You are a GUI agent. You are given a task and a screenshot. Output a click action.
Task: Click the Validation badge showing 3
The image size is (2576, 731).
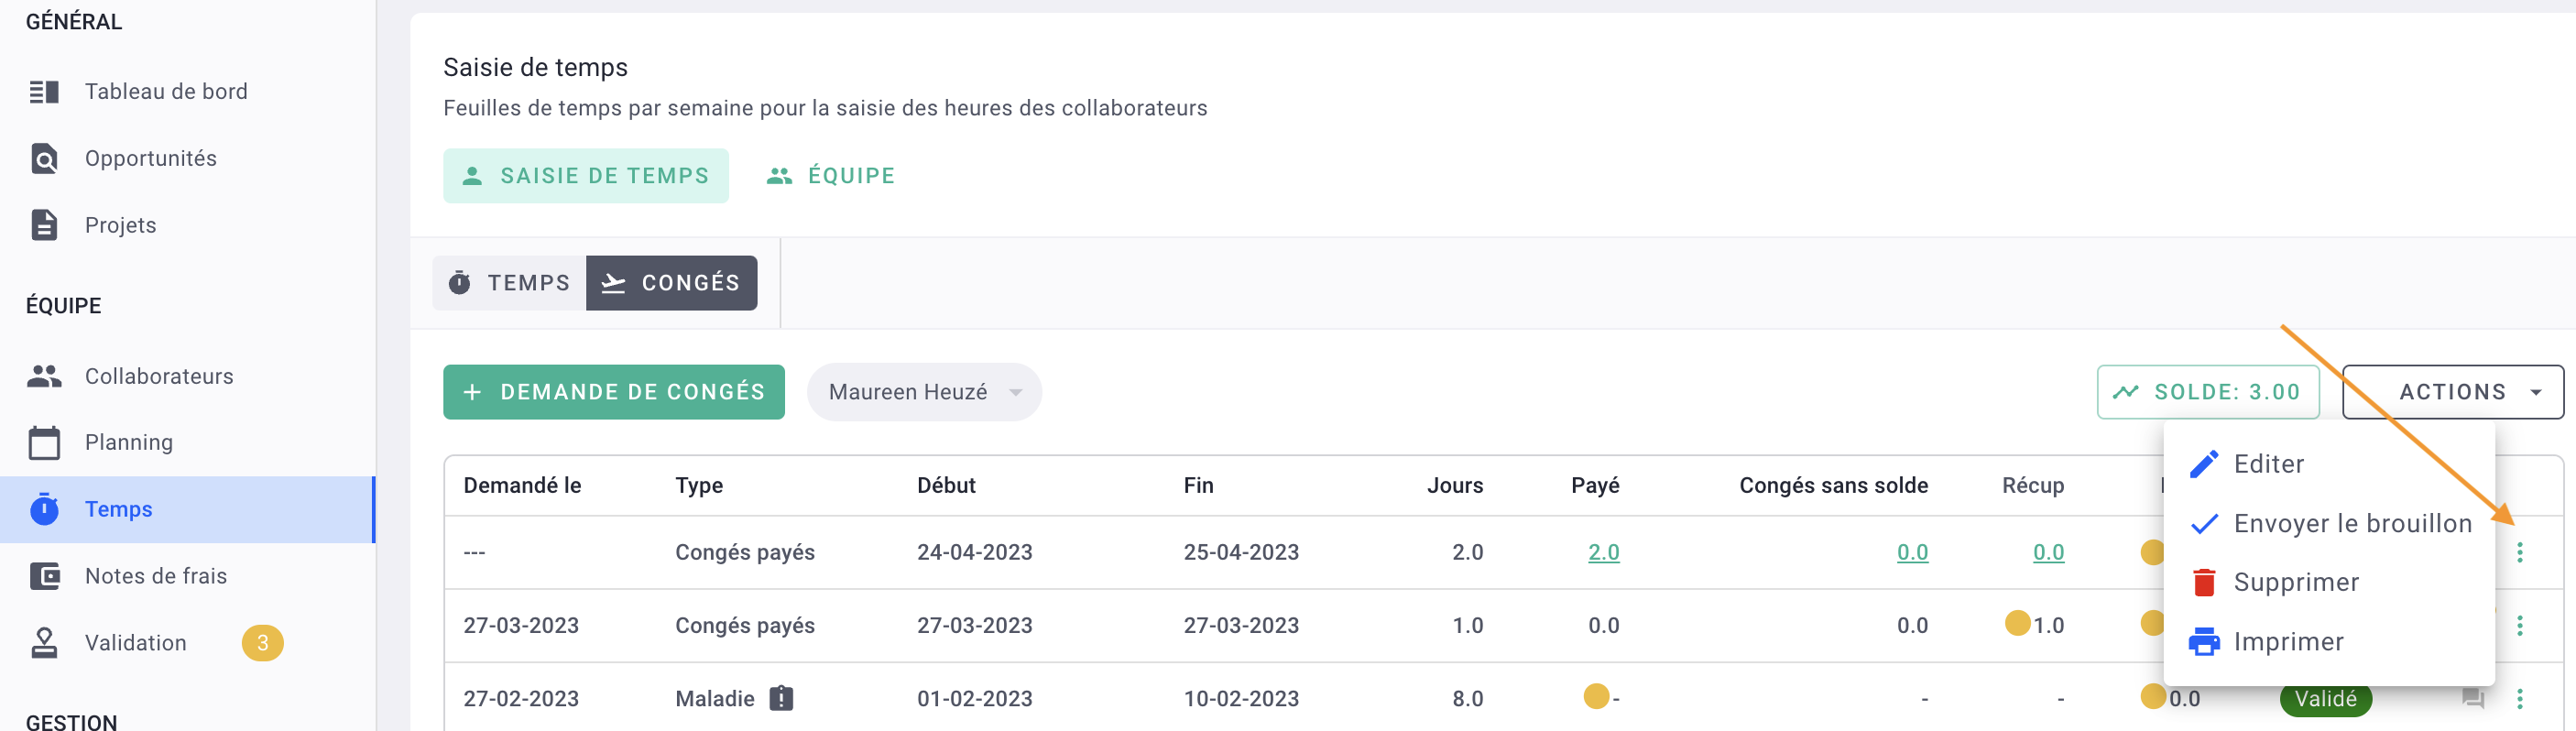(262, 643)
